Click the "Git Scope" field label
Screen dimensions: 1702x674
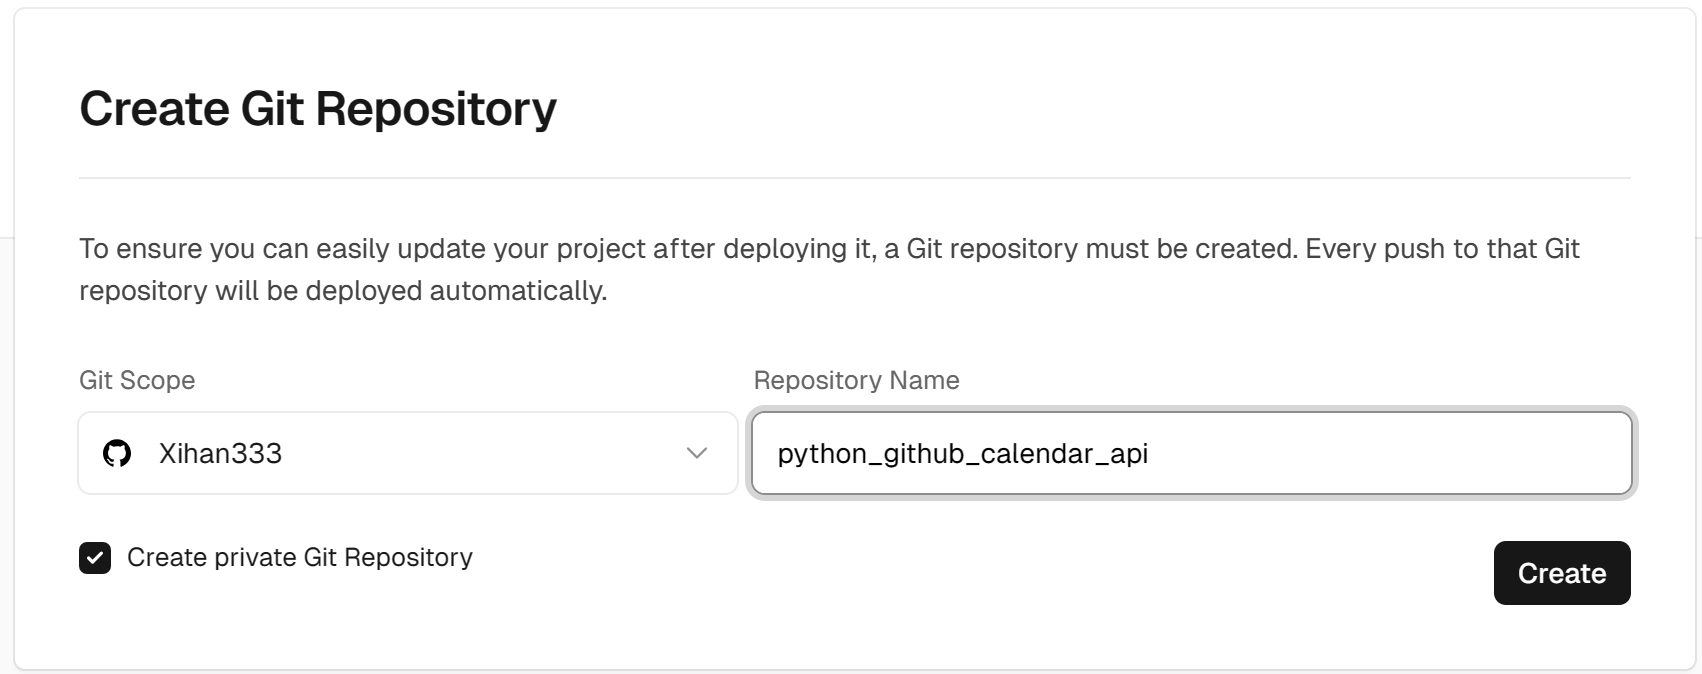[137, 380]
